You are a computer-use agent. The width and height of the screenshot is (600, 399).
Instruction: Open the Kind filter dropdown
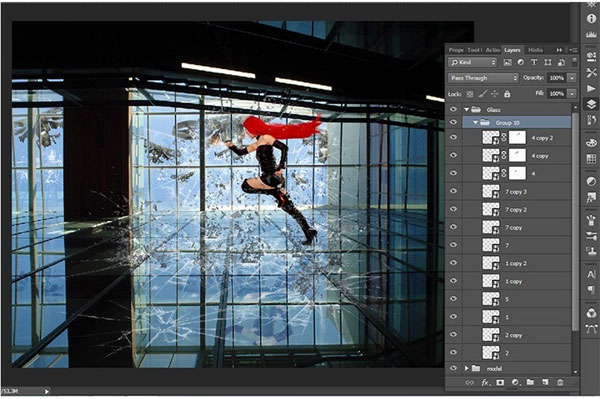click(473, 62)
